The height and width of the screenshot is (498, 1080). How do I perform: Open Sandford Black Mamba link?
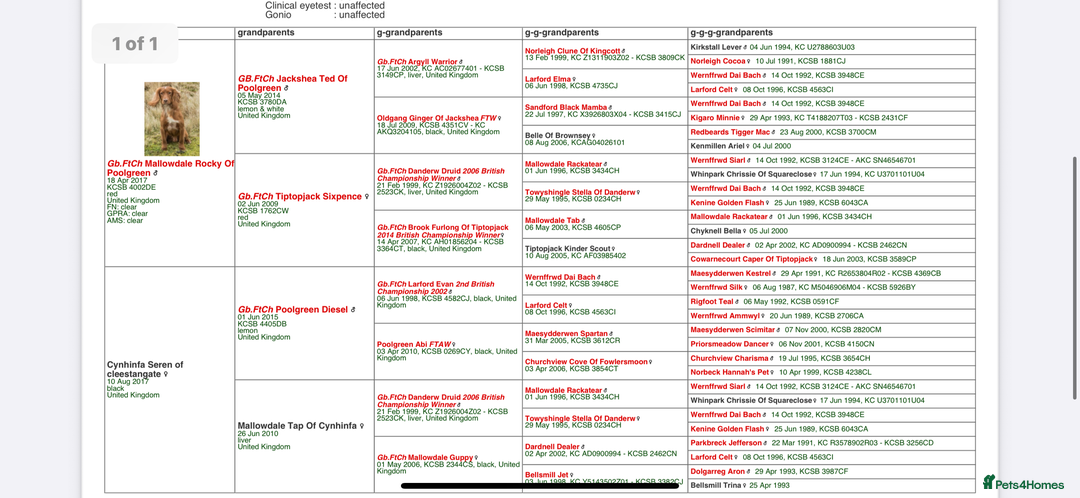[x=567, y=107]
